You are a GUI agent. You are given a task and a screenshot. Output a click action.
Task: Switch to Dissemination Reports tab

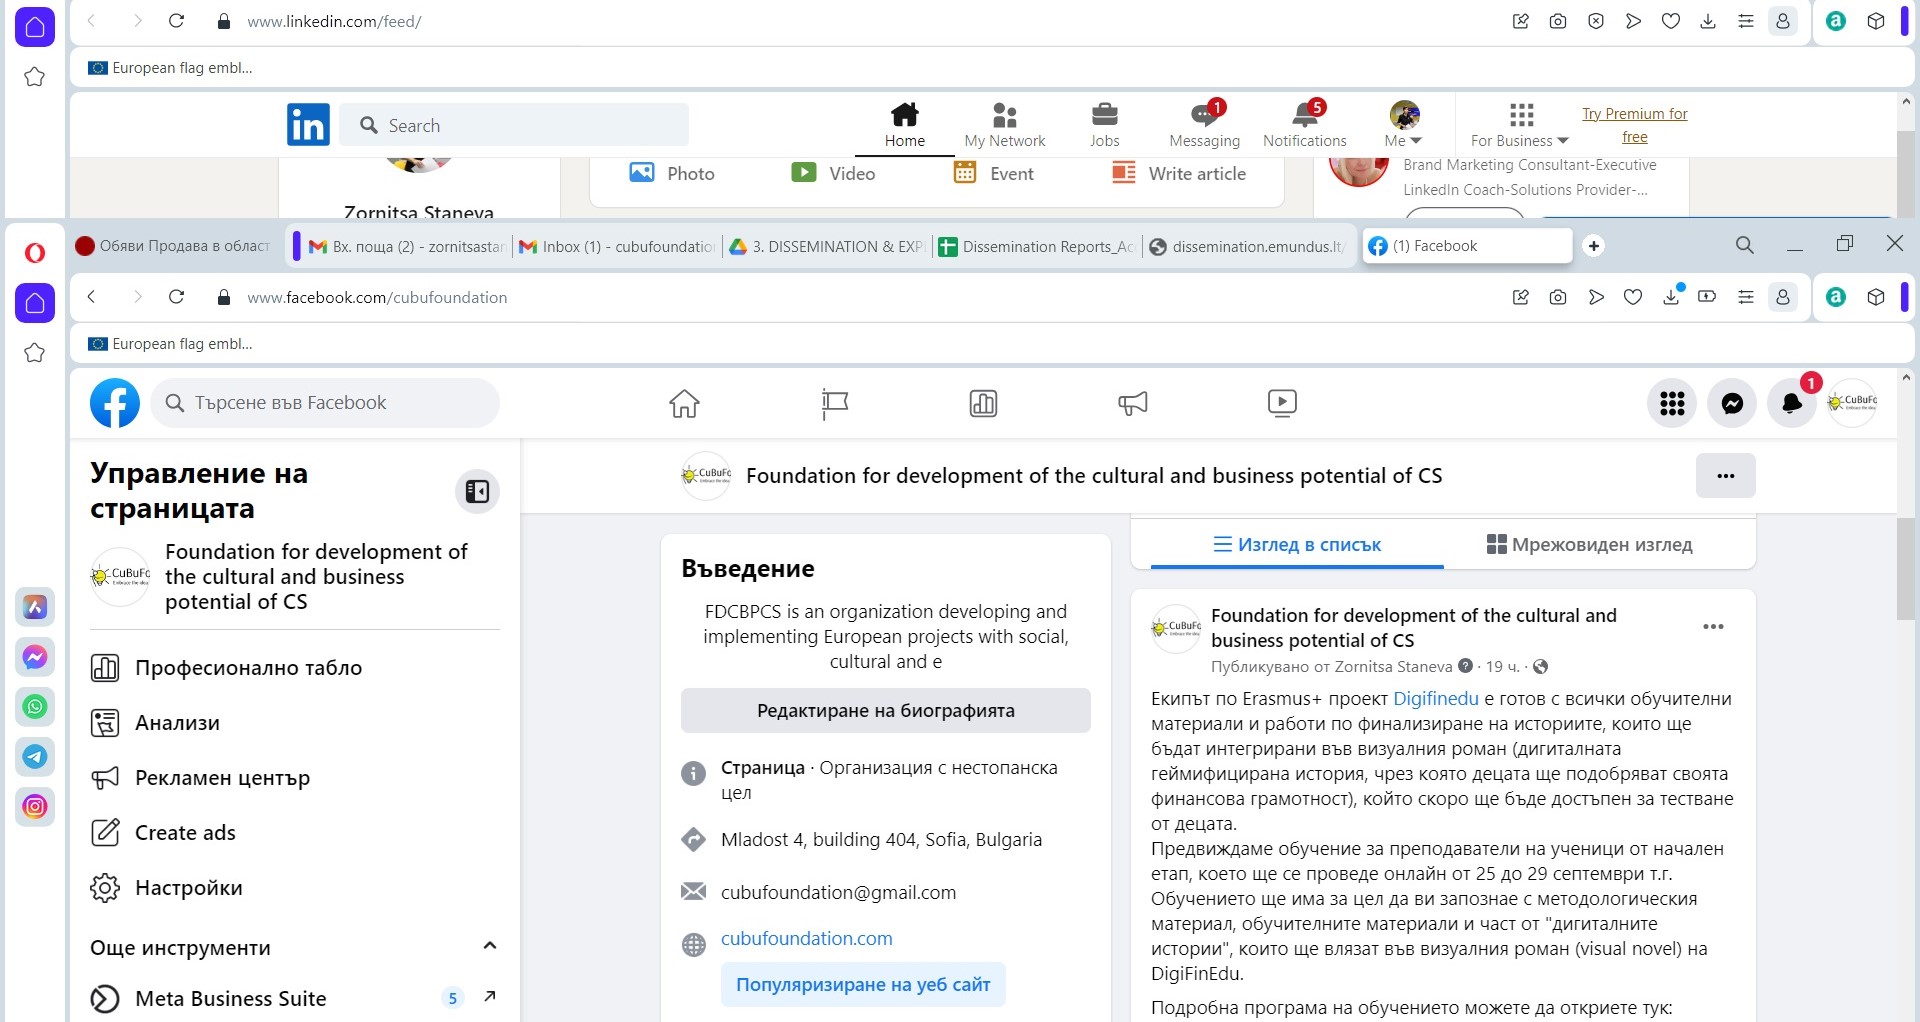tap(1036, 246)
